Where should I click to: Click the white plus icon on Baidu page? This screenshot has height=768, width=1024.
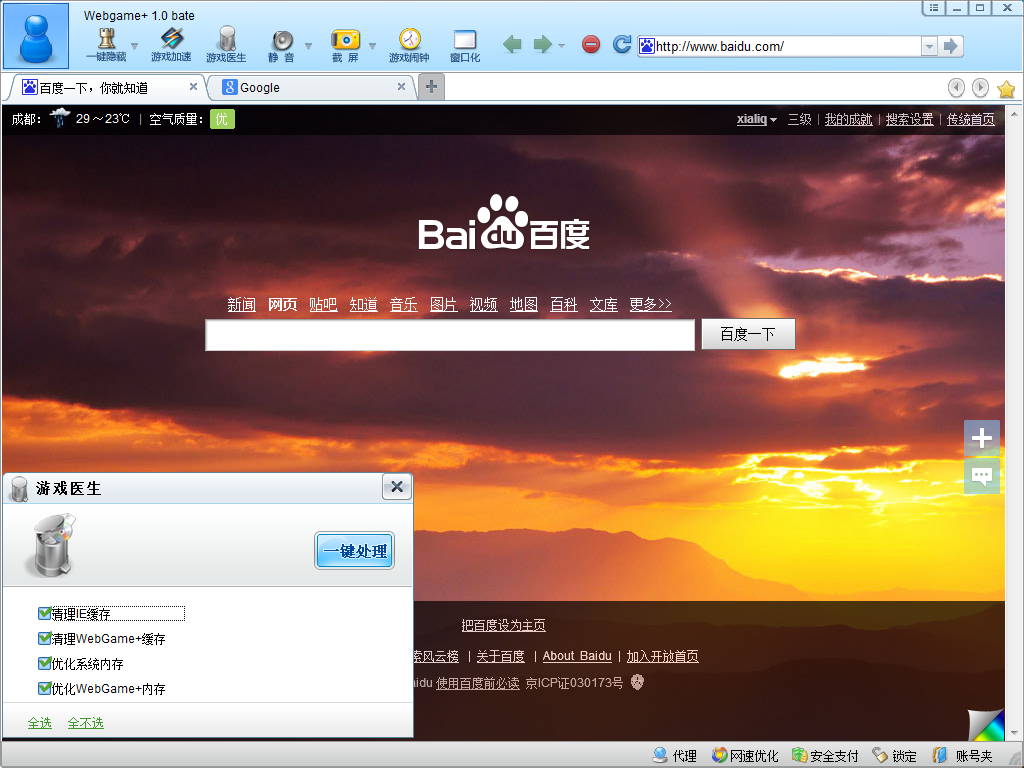982,438
